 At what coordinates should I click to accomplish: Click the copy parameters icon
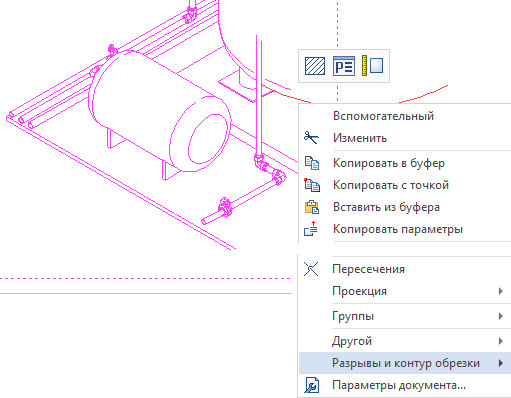coord(311,229)
